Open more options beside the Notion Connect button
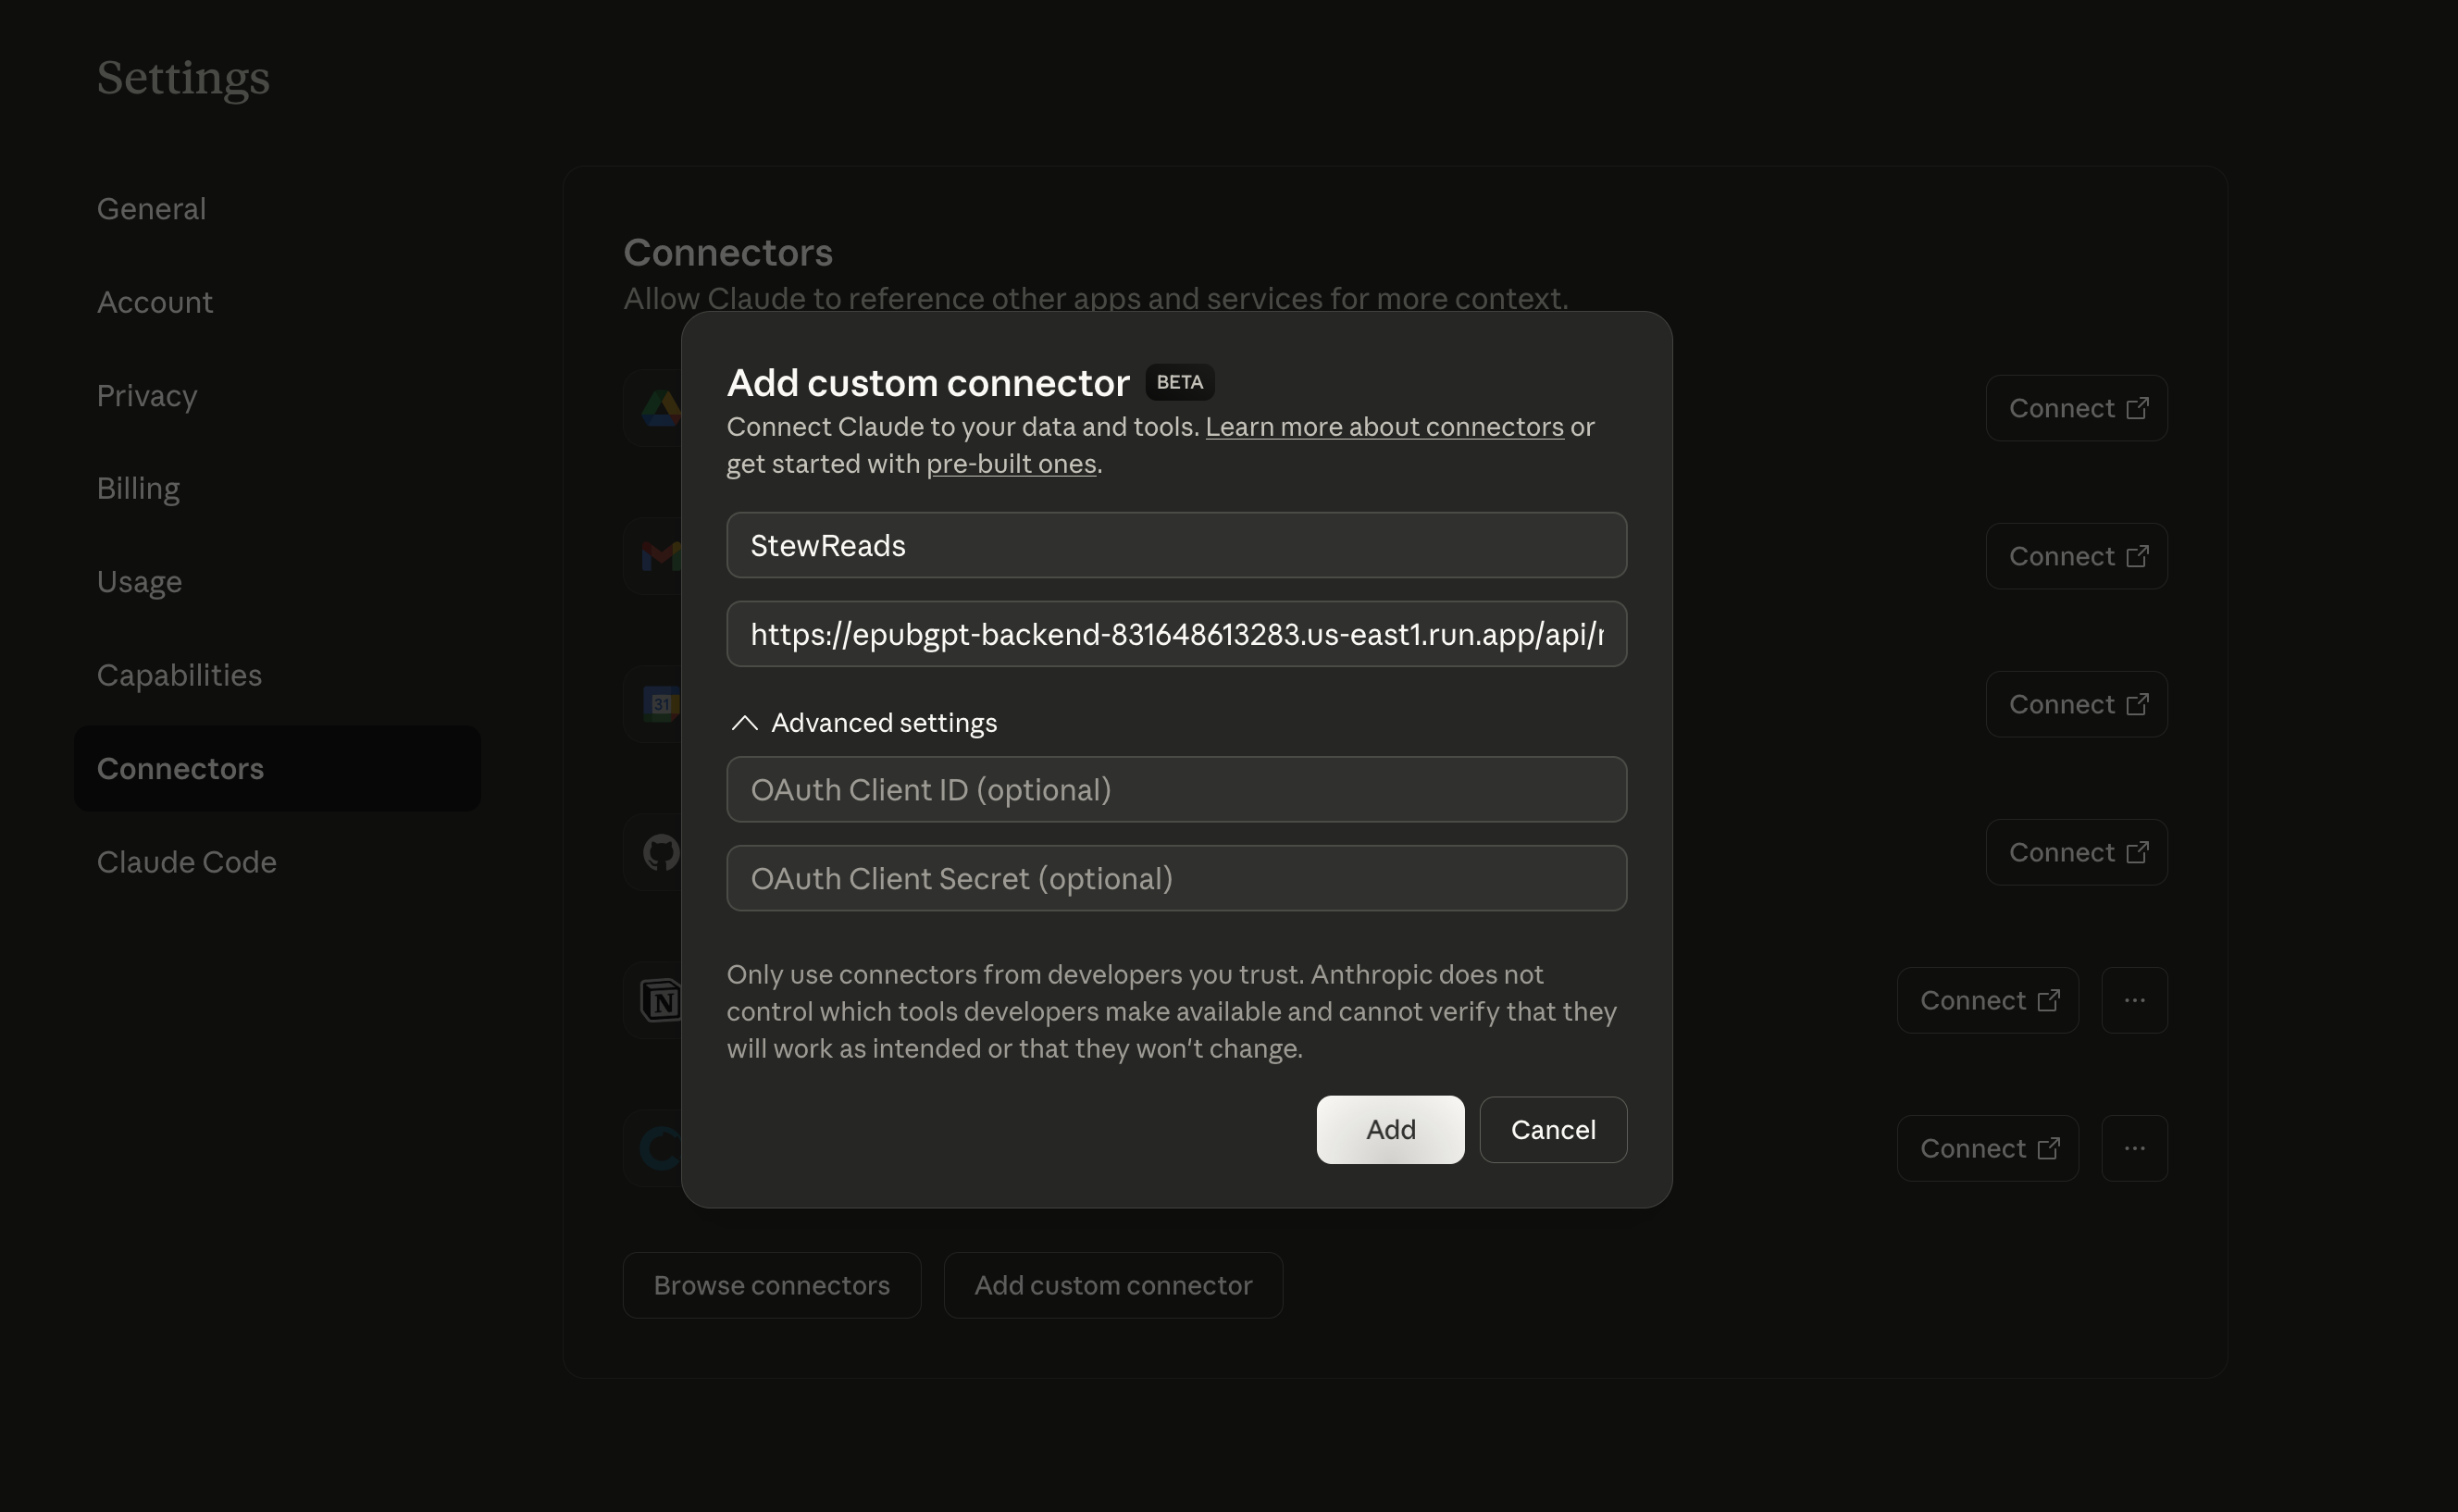The height and width of the screenshot is (1512, 2458). pyautogui.click(x=2134, y=1000)
